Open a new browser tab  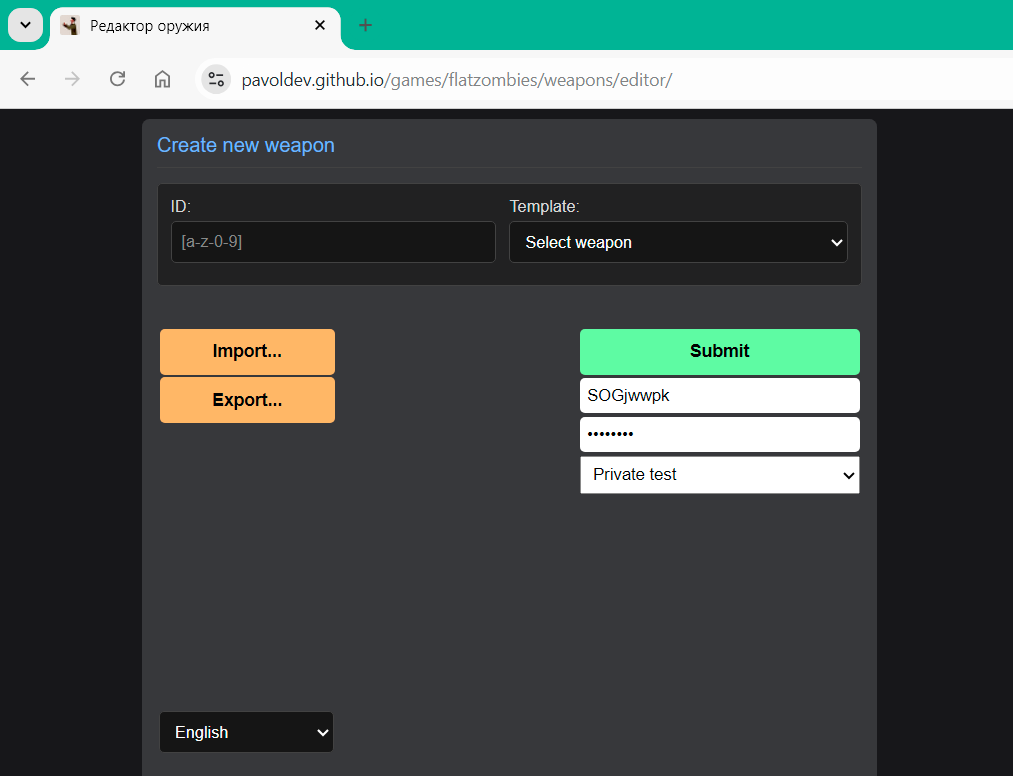point(365,25)
